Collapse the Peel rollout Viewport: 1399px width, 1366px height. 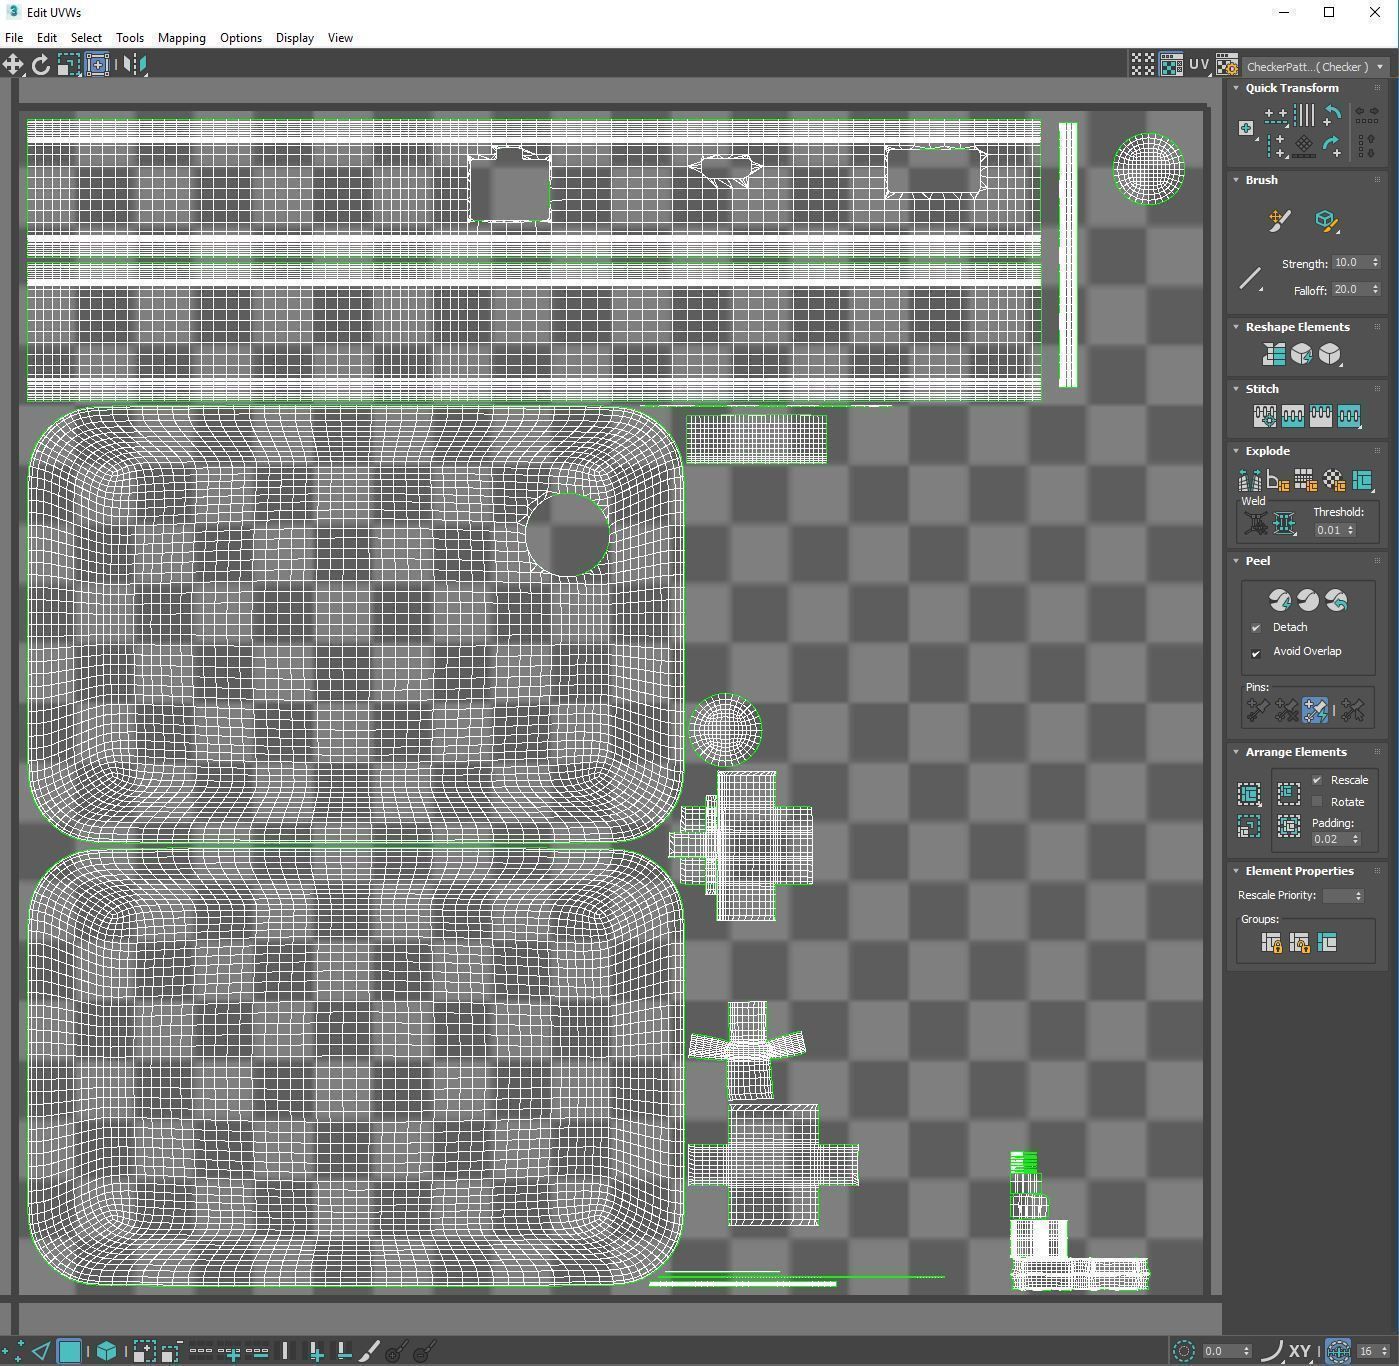click(1236, 561)
